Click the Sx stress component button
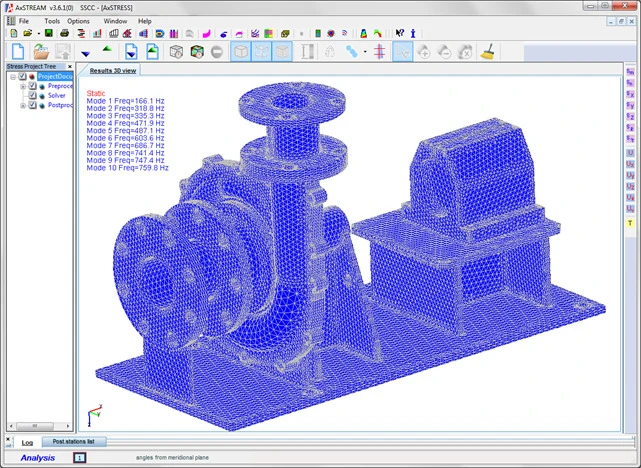 pyautogui.click(x=631, y=92)
